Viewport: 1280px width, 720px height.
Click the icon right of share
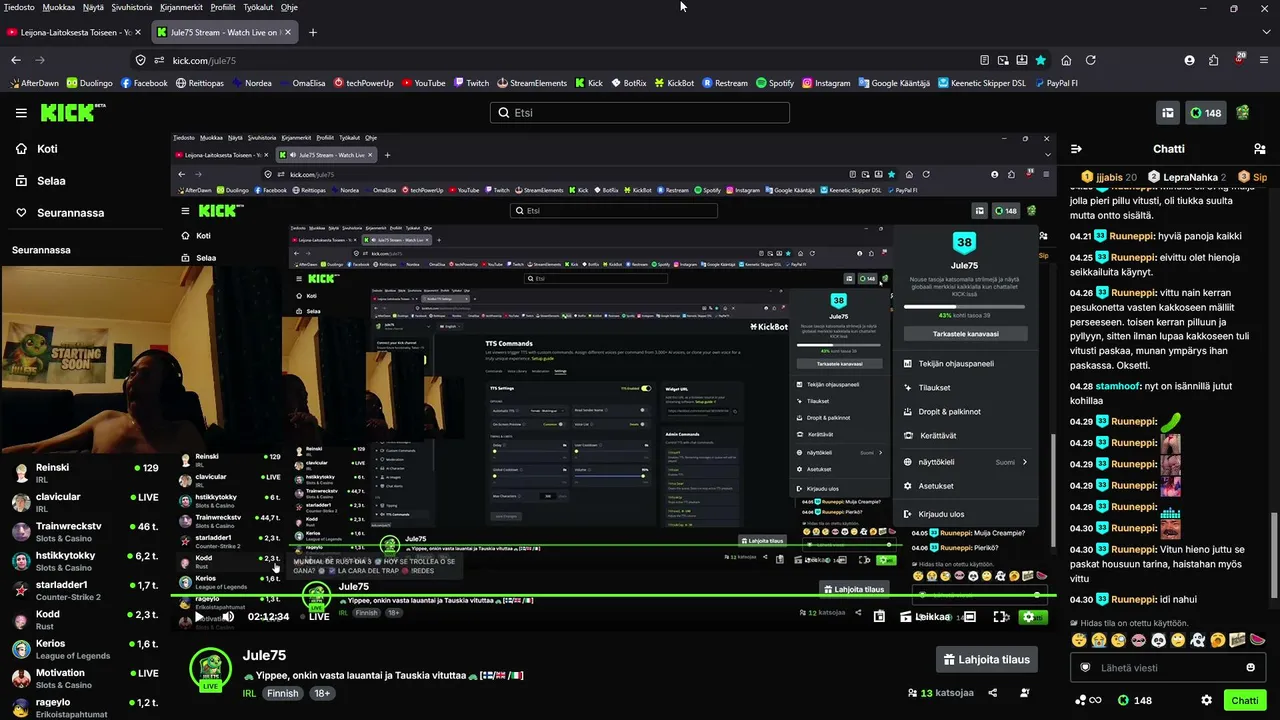(x=1025, y=692)
